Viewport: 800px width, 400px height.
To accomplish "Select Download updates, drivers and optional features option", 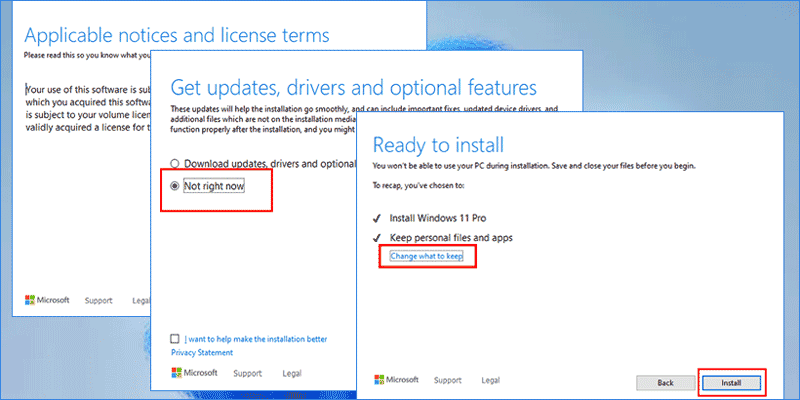I will (175, 164).
